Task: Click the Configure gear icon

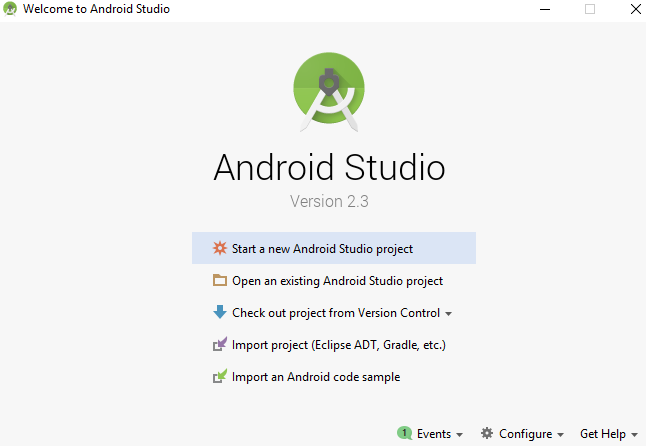Action: coord(487,433)
